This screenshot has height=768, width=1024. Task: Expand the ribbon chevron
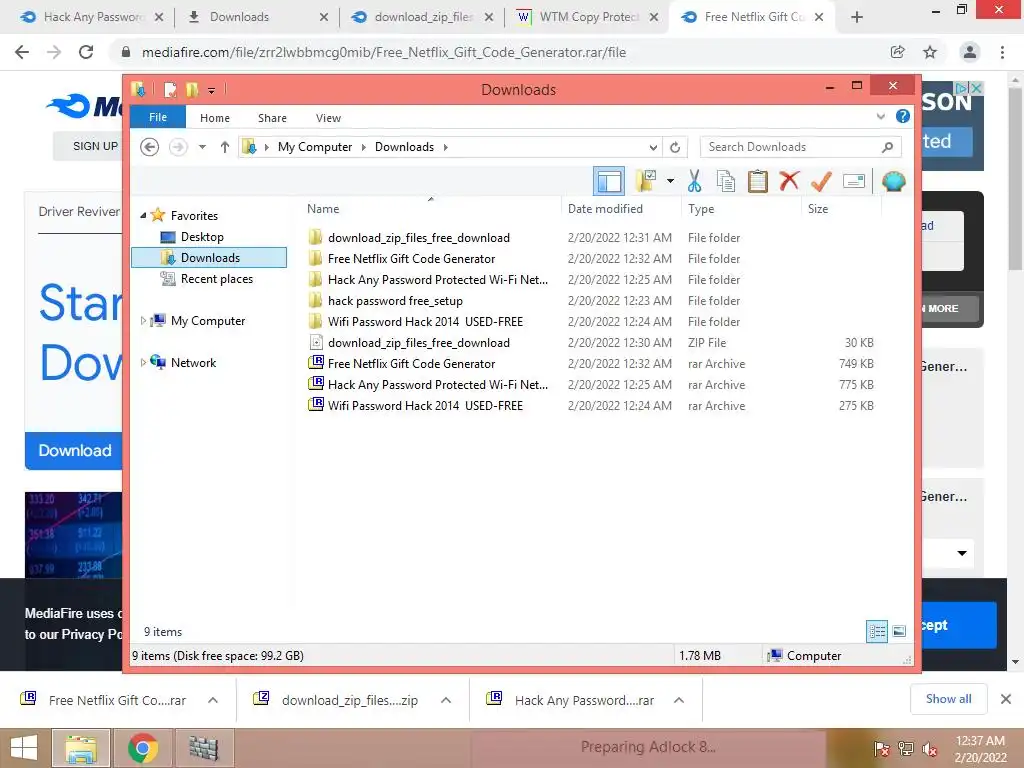pos(880,116)
